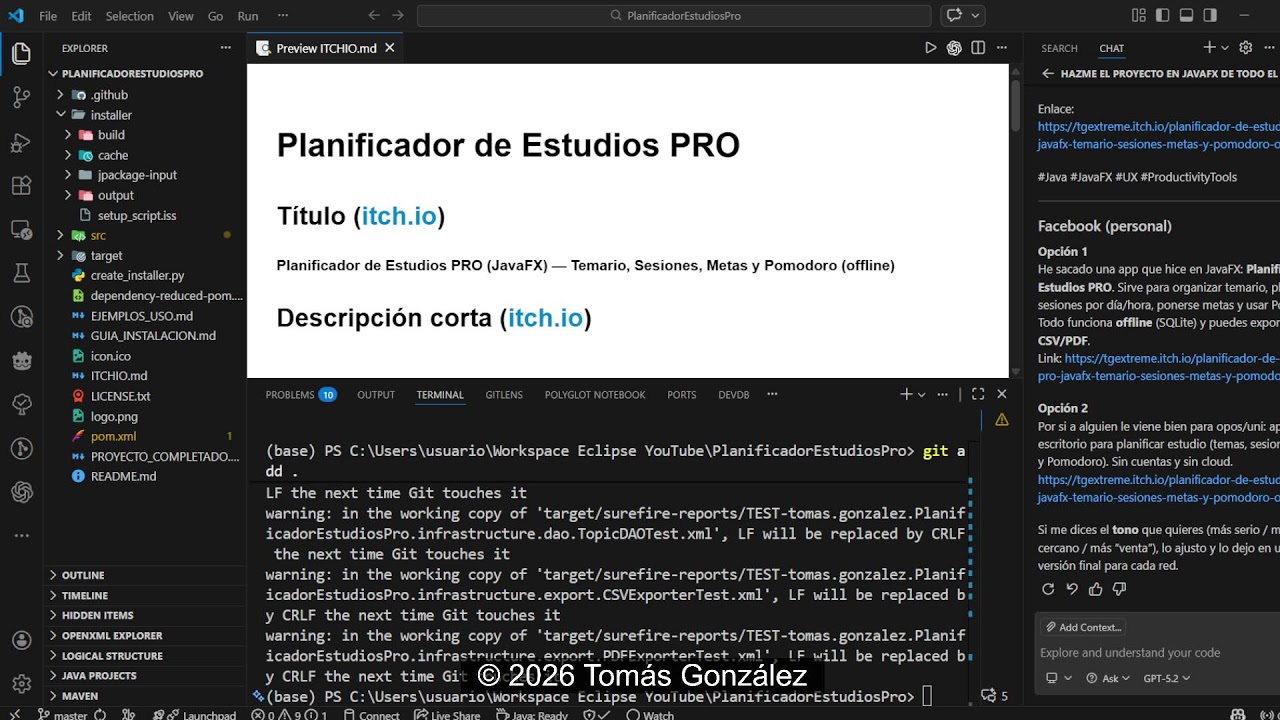
Task: Click Add Context button in chat
Action: [1083, 627]
